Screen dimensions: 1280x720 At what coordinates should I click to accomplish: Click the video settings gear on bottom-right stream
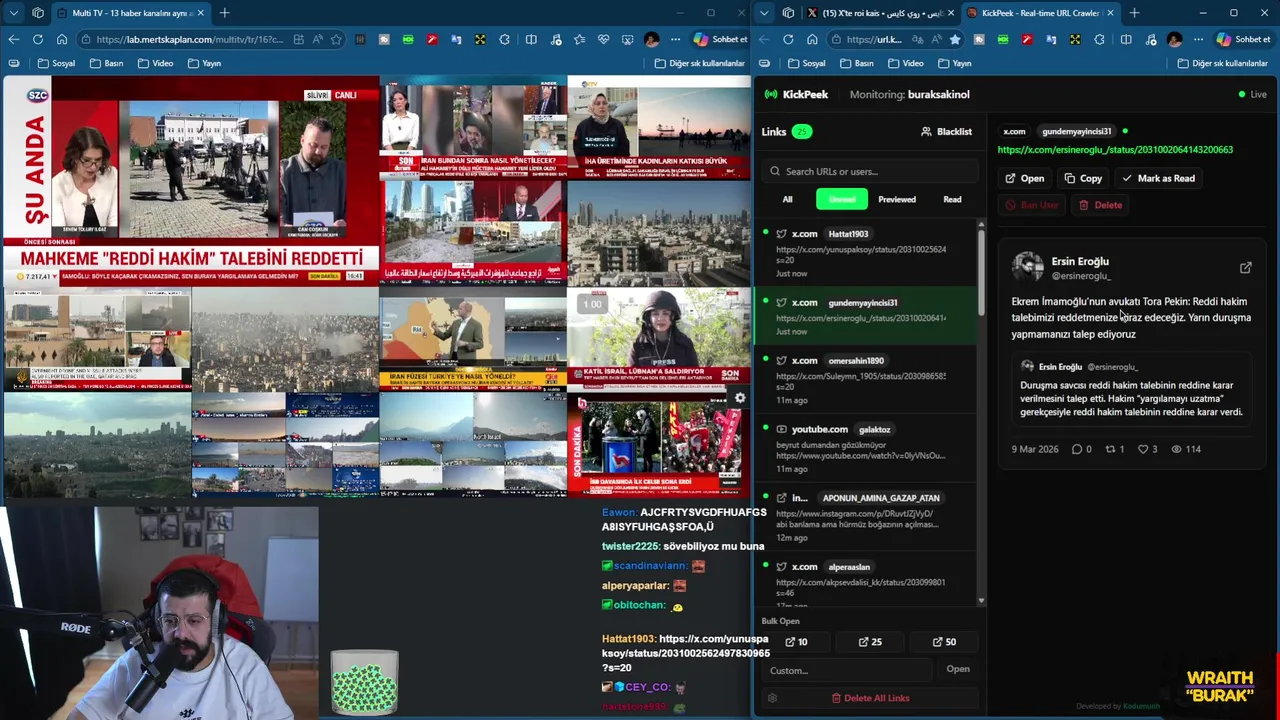[739, 398]
